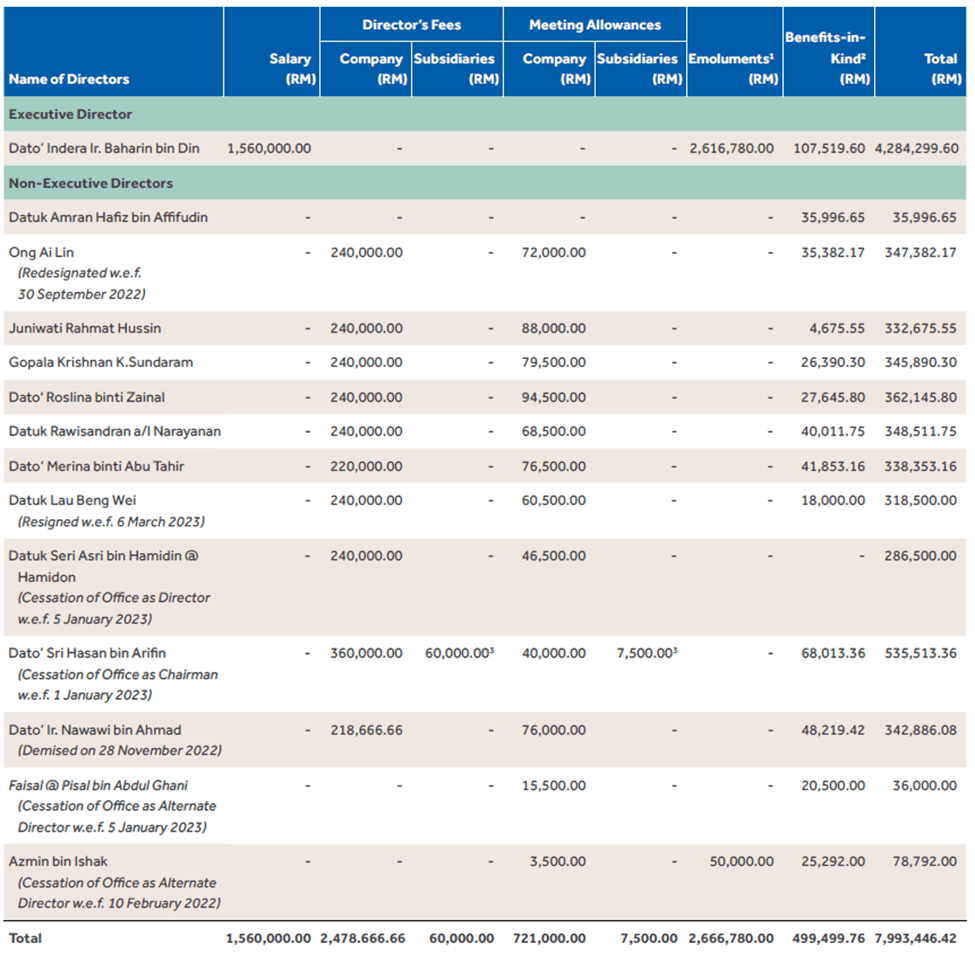Select the "Non-Executive Directors" section row
Screen dimensions: 975x953
pyautogui.click(x=90, y=183)
